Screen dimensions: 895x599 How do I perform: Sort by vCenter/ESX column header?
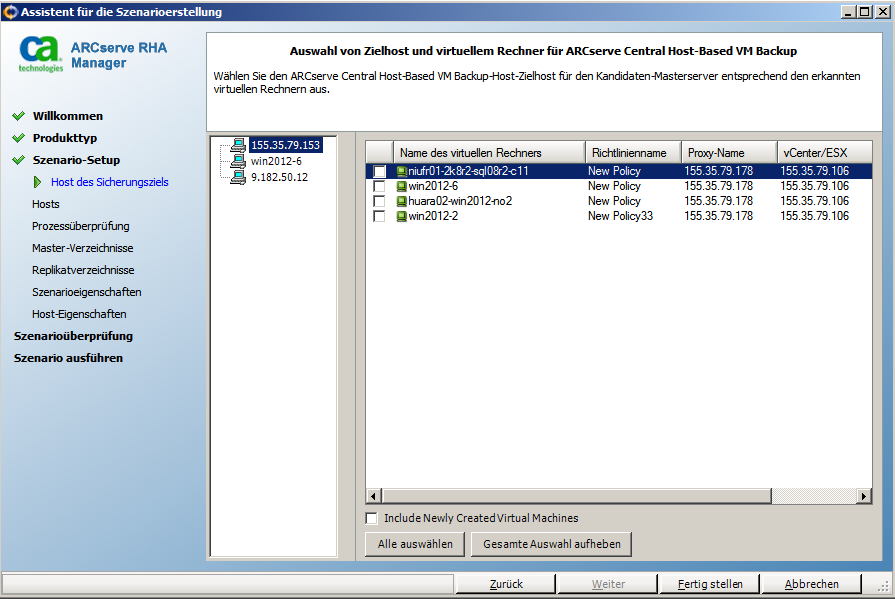point(824,152)
